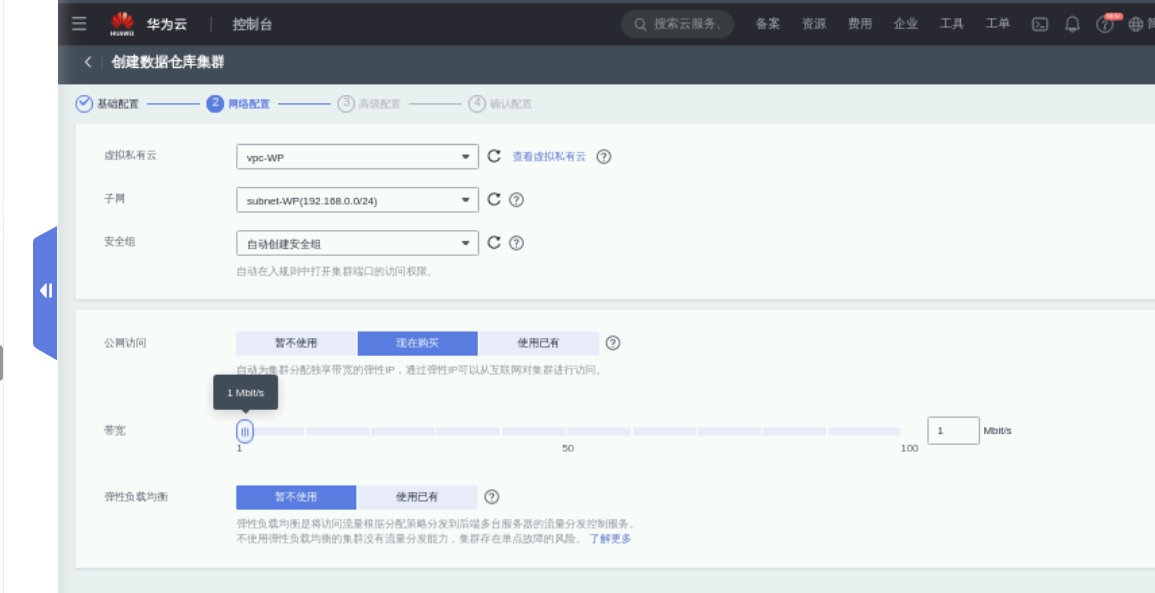The width and height of the screenshot is (1155, 593).
Task: Click the 带宽 field label
Action: coord(115,430)
